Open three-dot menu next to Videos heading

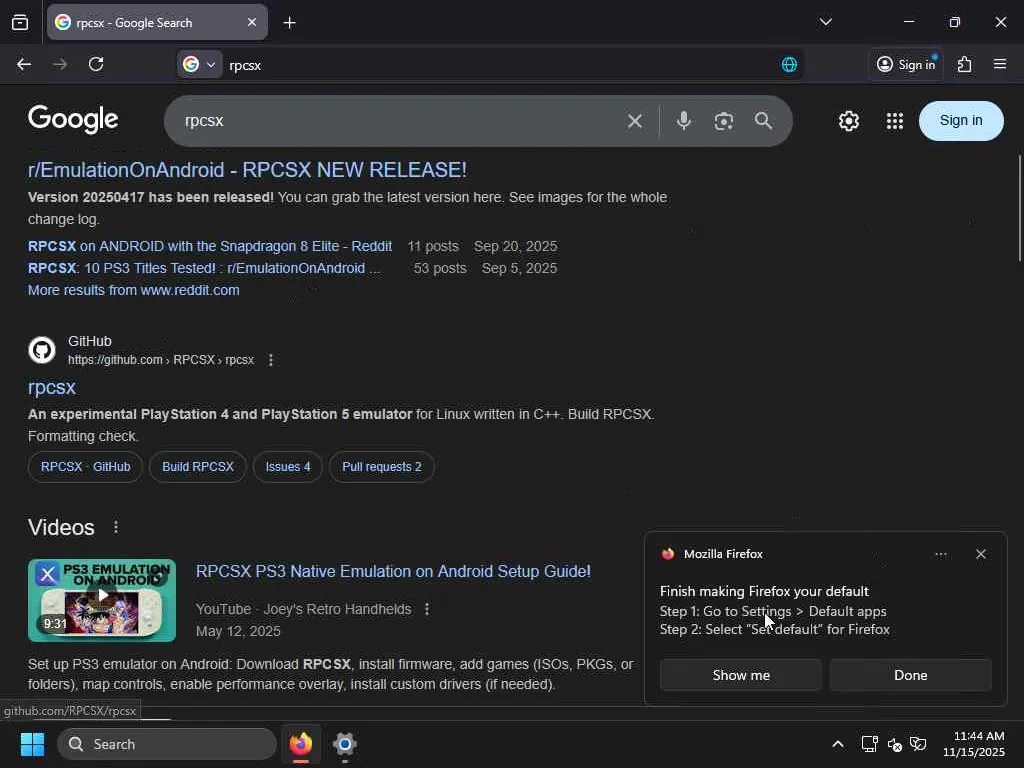coord(116,527)
